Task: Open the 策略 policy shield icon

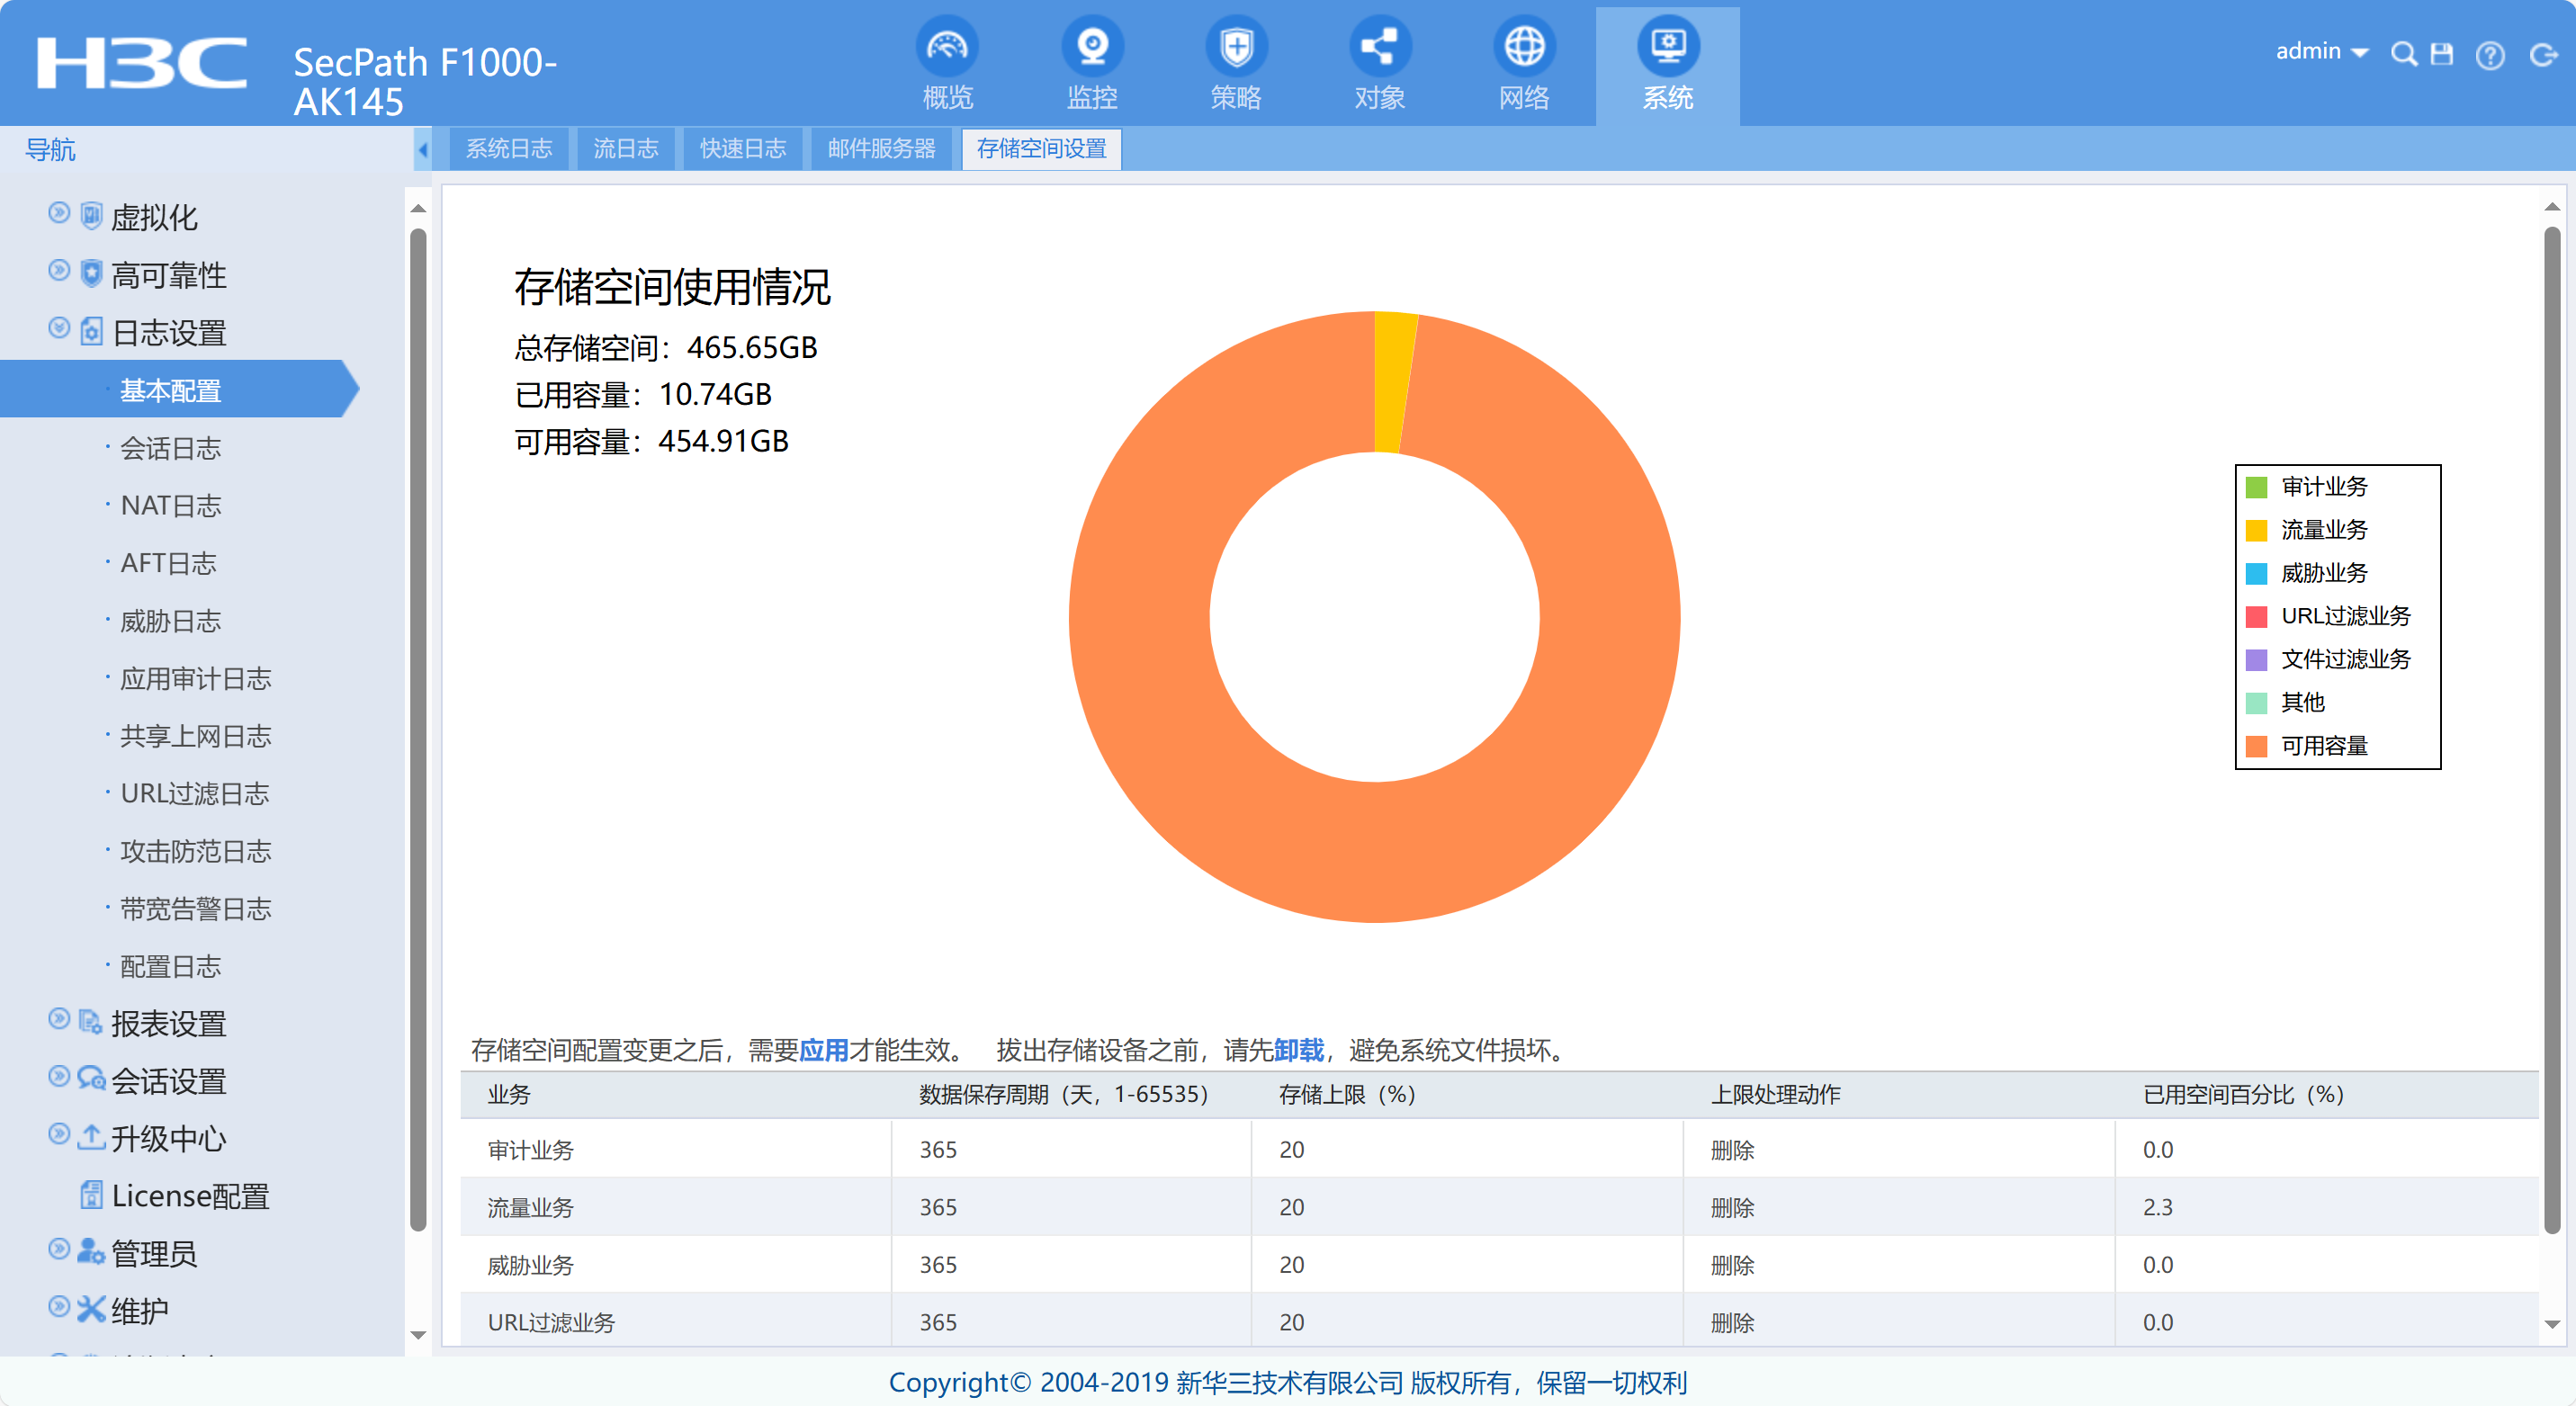Action: coord(1236,47)
